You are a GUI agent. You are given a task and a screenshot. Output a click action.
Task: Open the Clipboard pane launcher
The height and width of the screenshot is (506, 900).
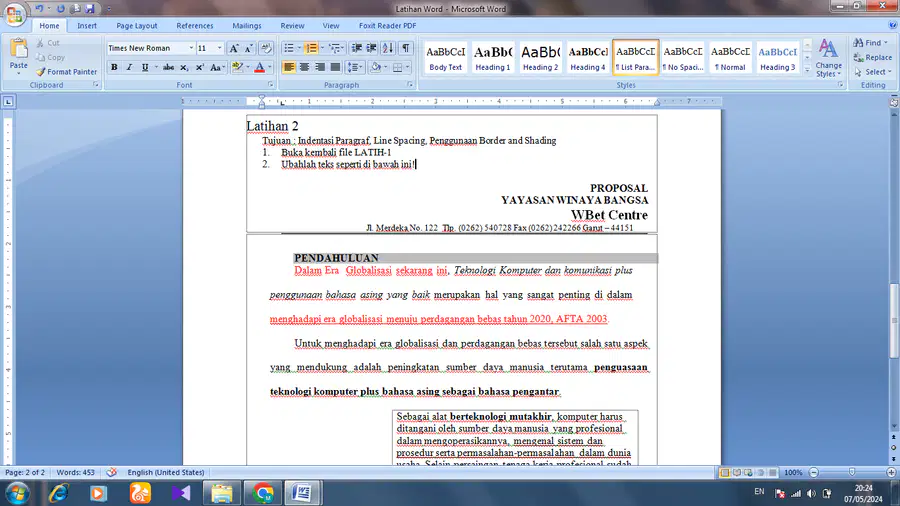coord(96,85)
